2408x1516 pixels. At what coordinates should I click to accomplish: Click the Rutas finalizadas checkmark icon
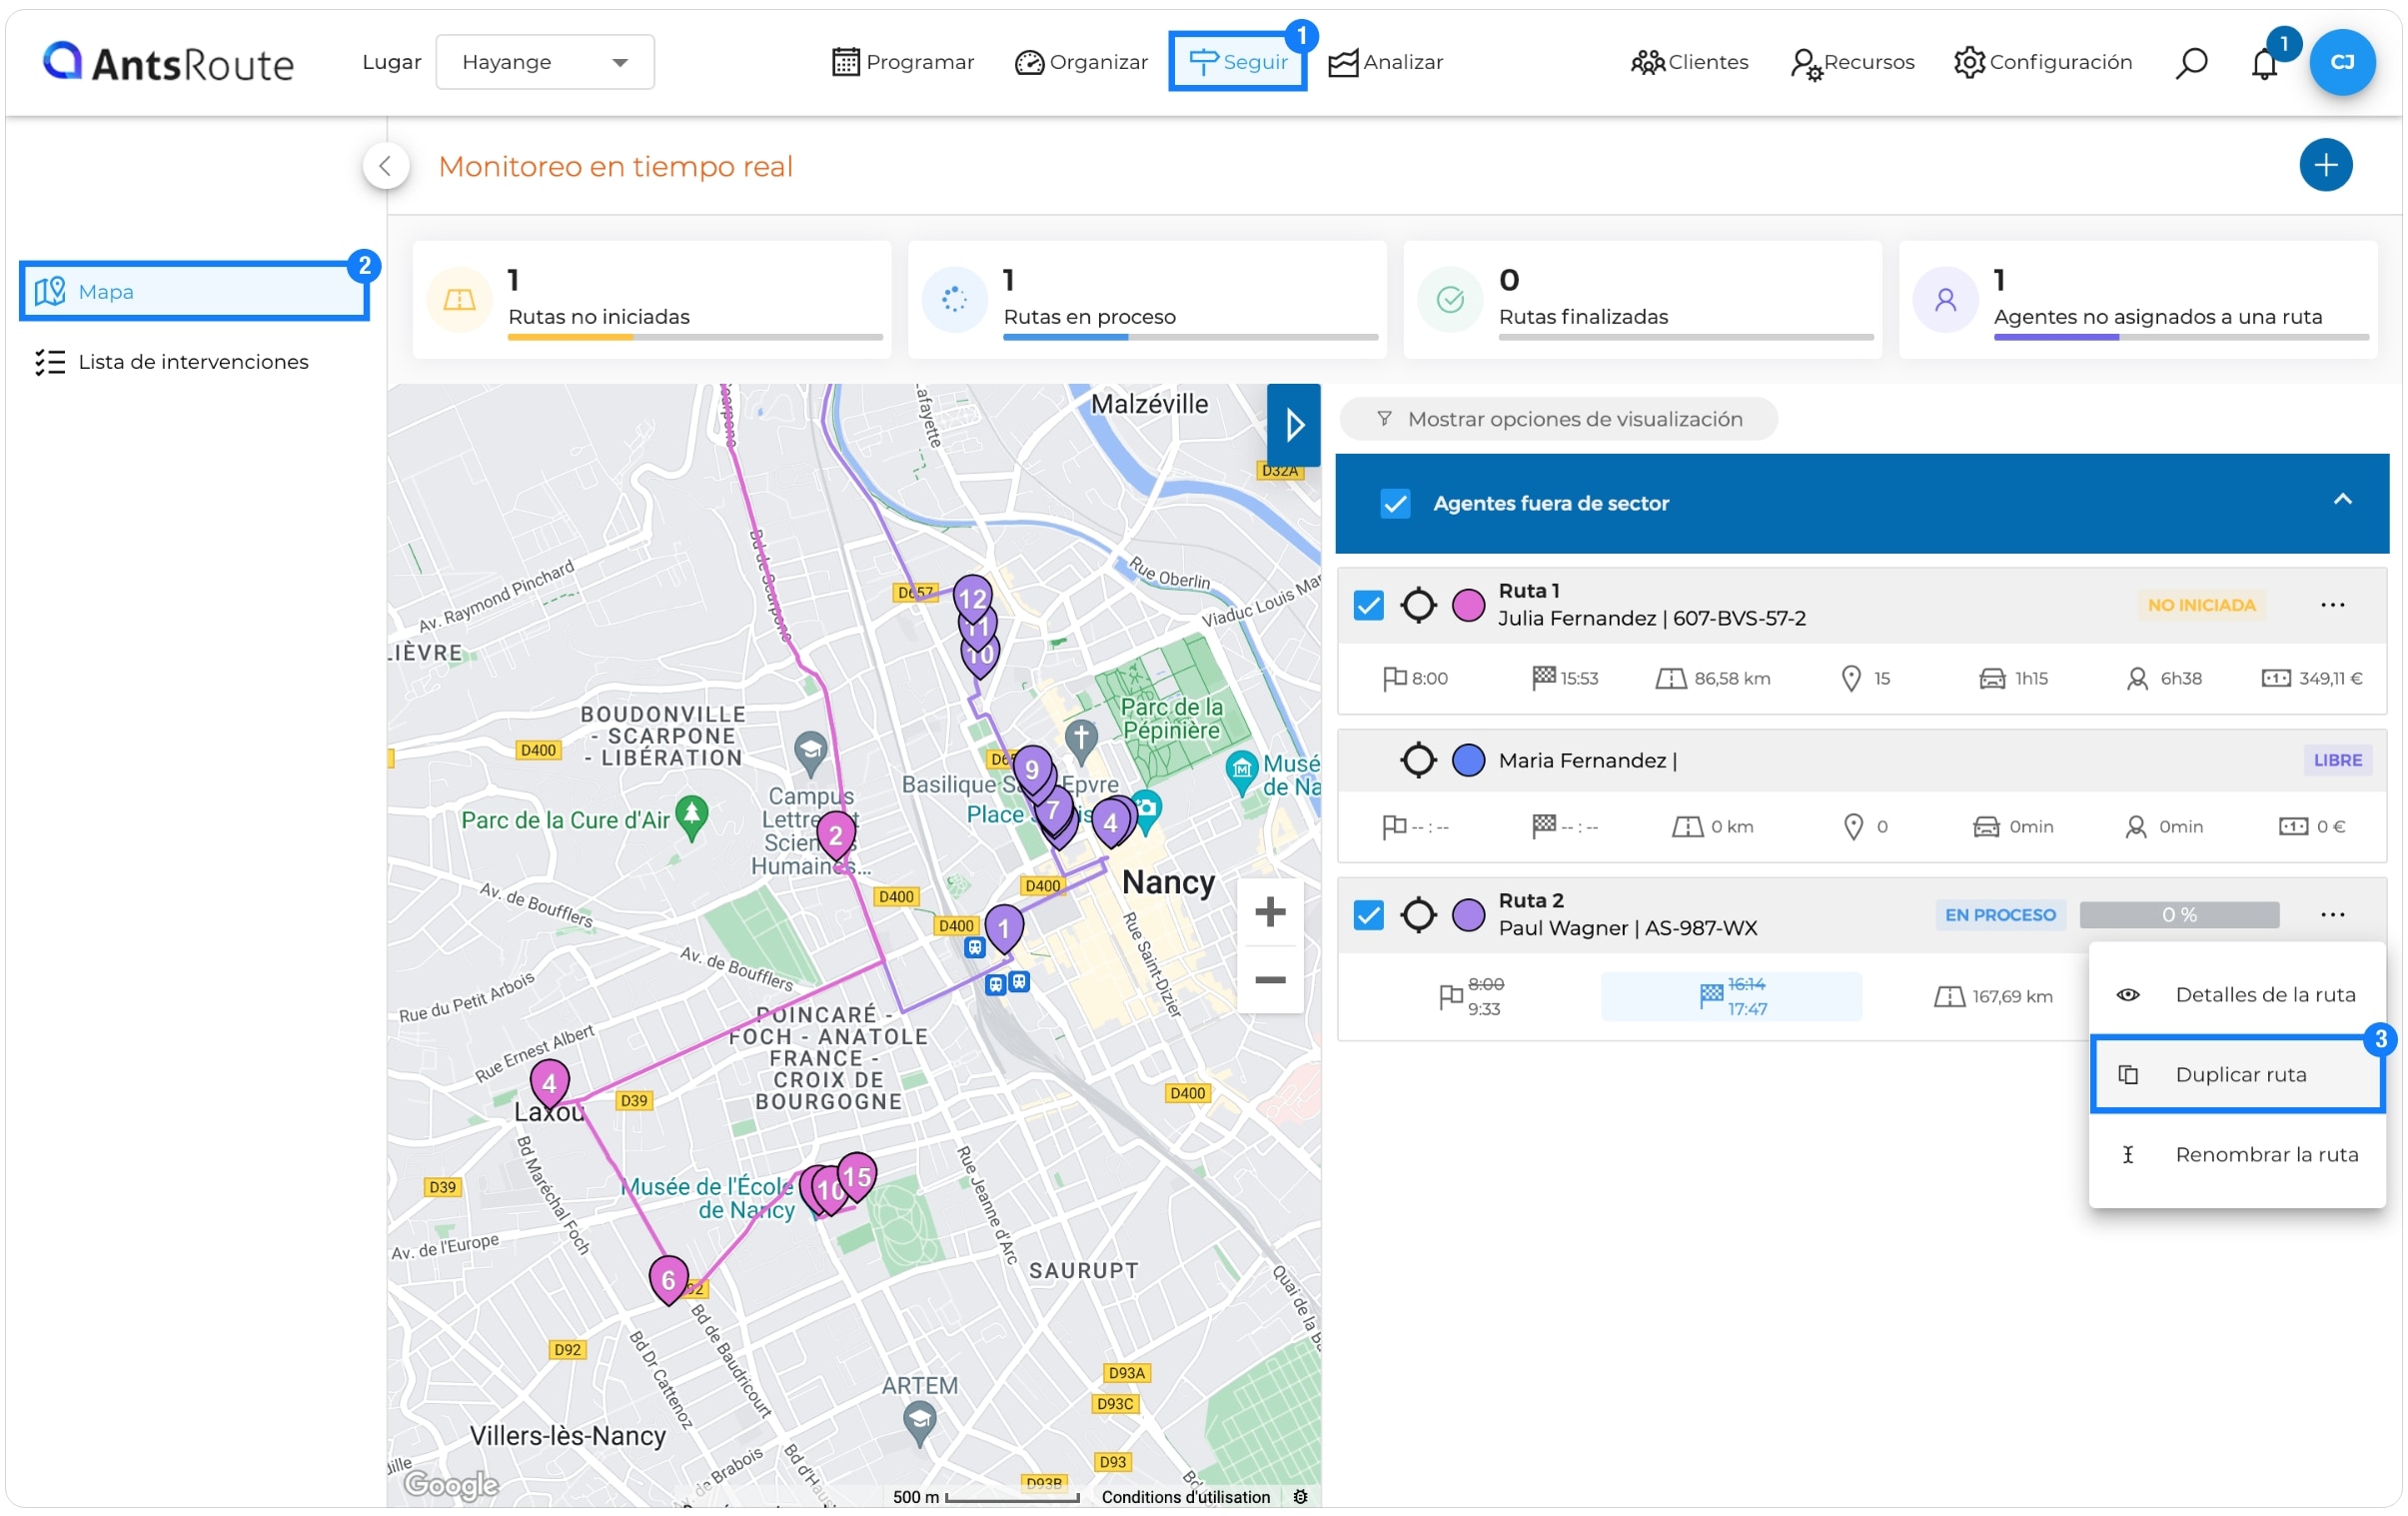click(x=1450, y=299)
